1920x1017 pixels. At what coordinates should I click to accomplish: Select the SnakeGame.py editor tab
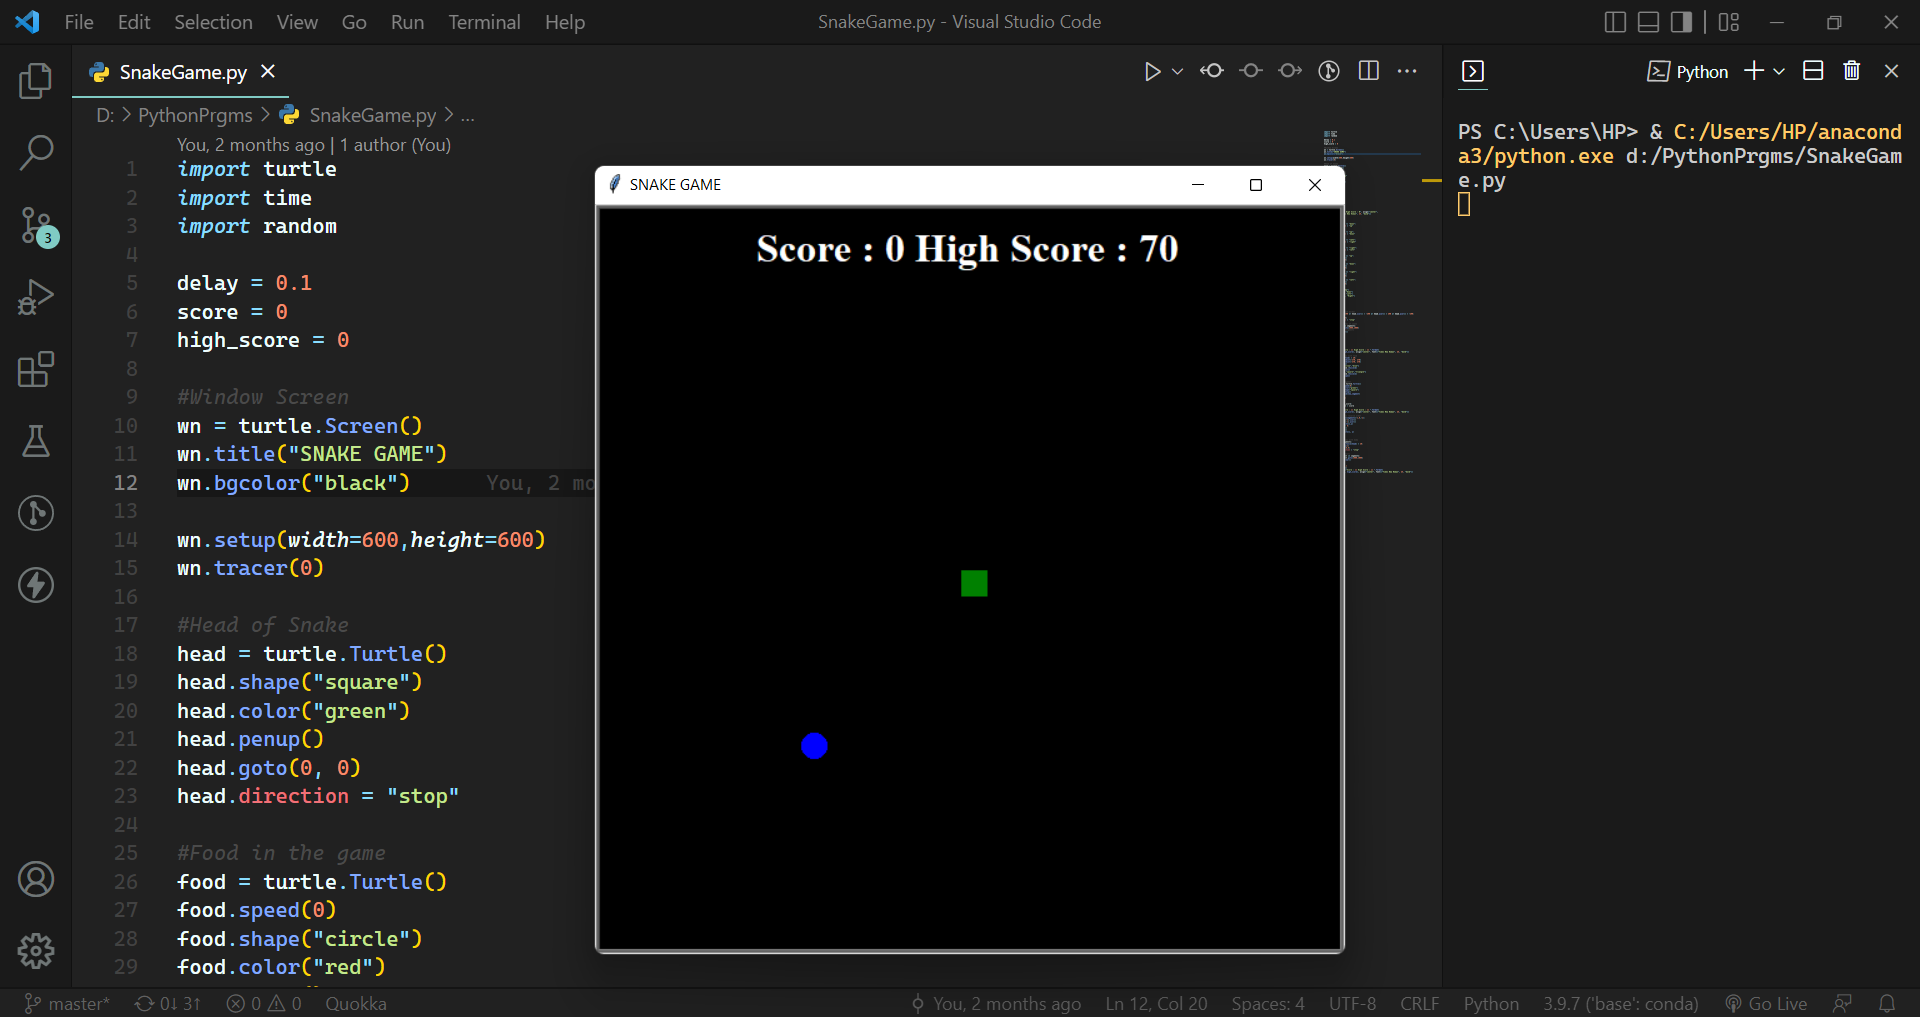[183, 72]
